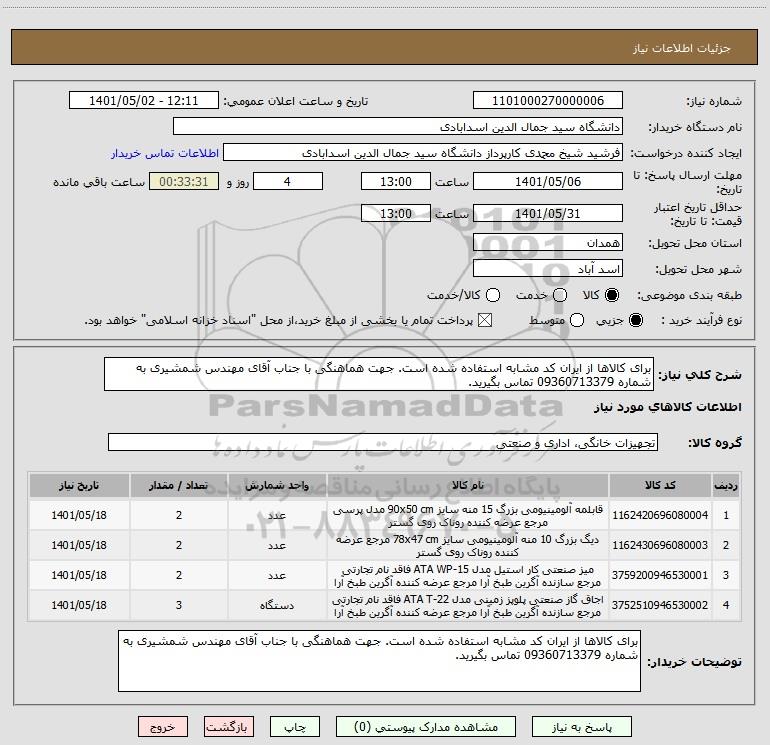This screenshot has height=745, width=770.
Task: Click the response deadline date 1401/05/06
Action: 548,181
